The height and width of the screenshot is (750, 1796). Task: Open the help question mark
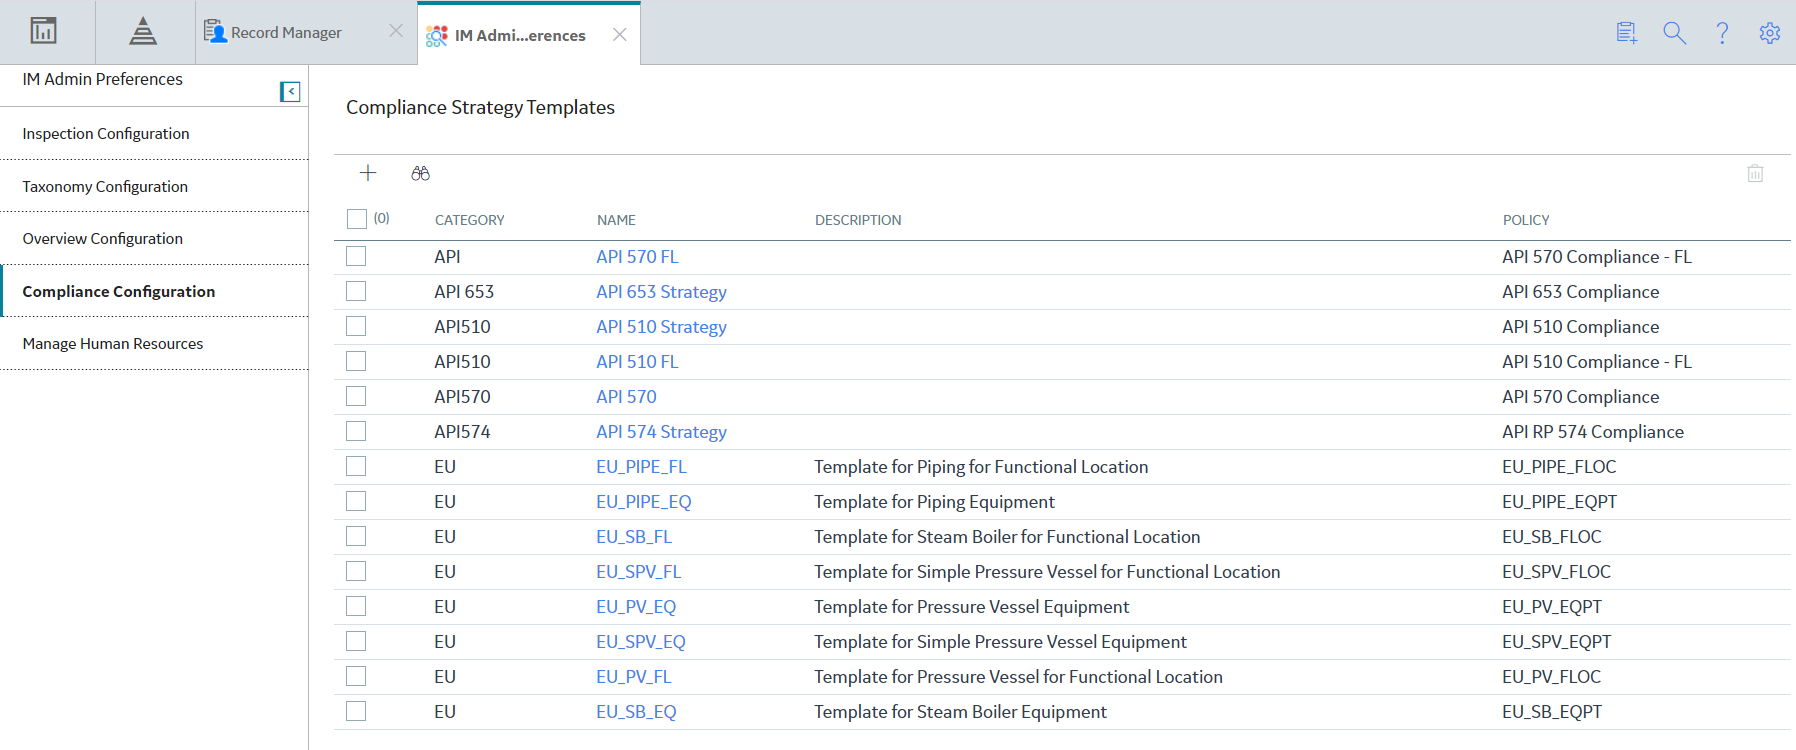[1722, 33]
